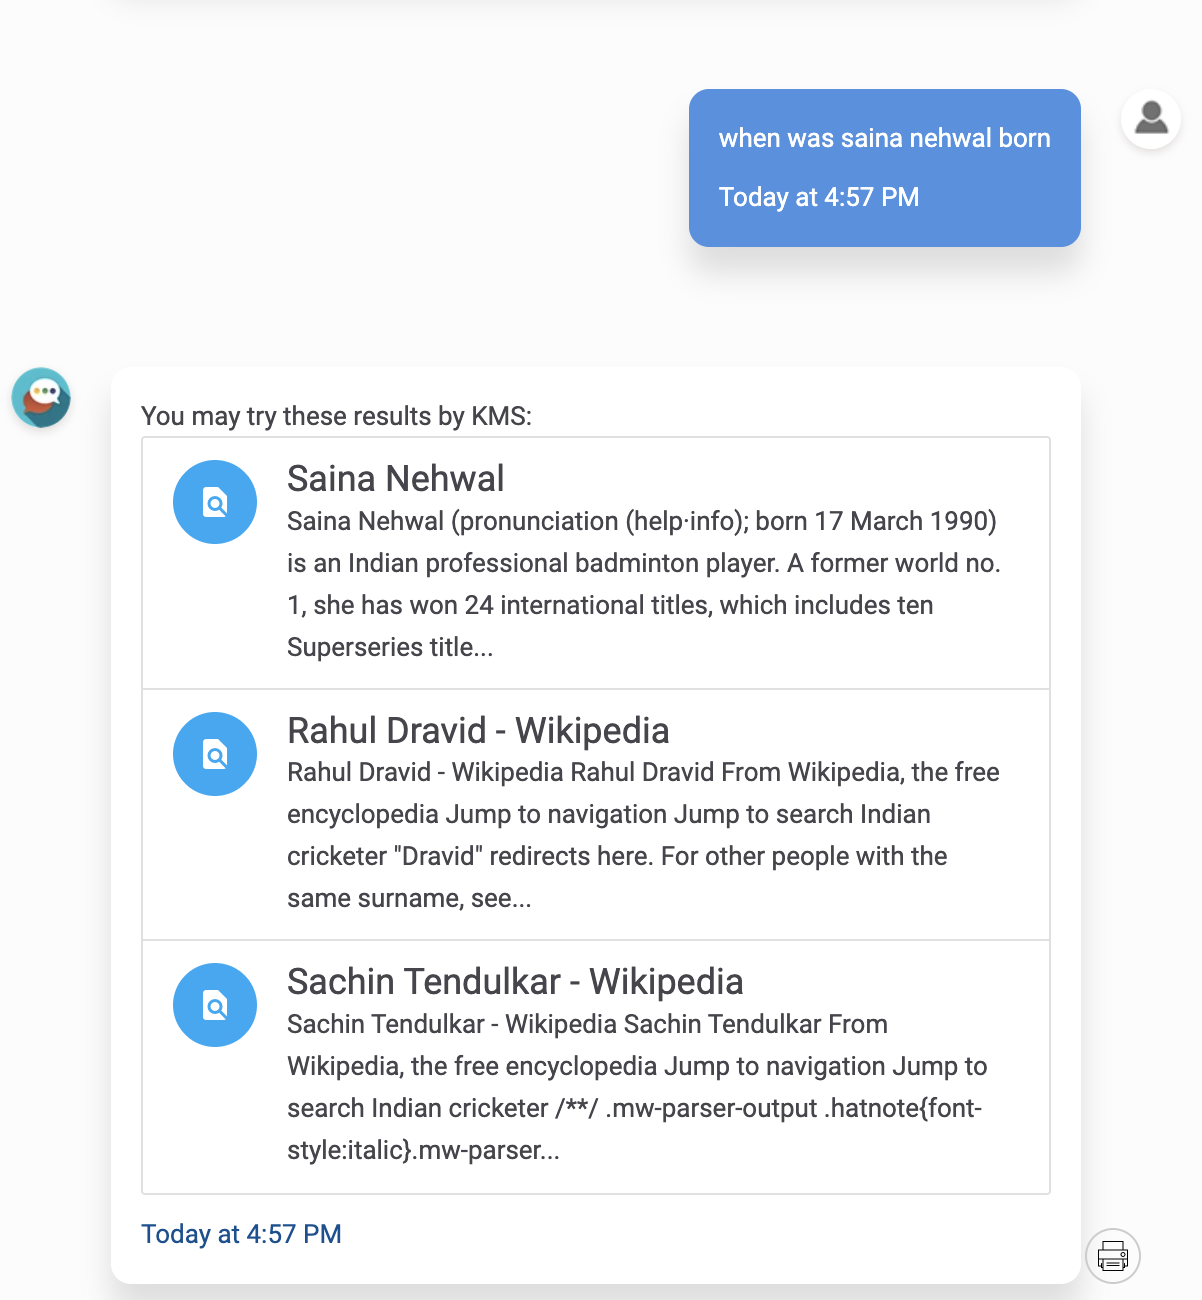Click the print conversation icon

click(x=1113, y=1255)
